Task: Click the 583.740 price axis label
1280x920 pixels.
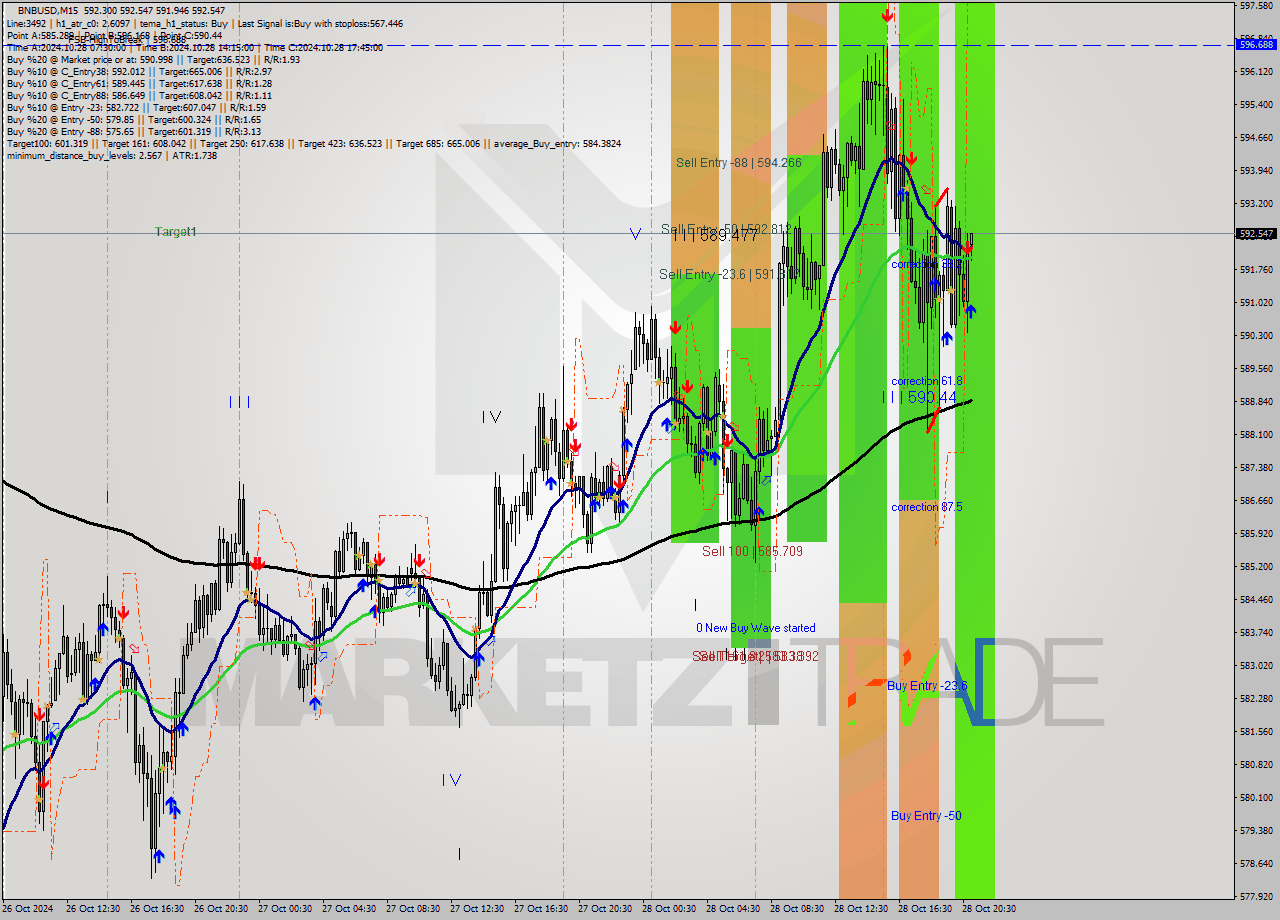Action: pyautogui.click(x=1256, y=633)
